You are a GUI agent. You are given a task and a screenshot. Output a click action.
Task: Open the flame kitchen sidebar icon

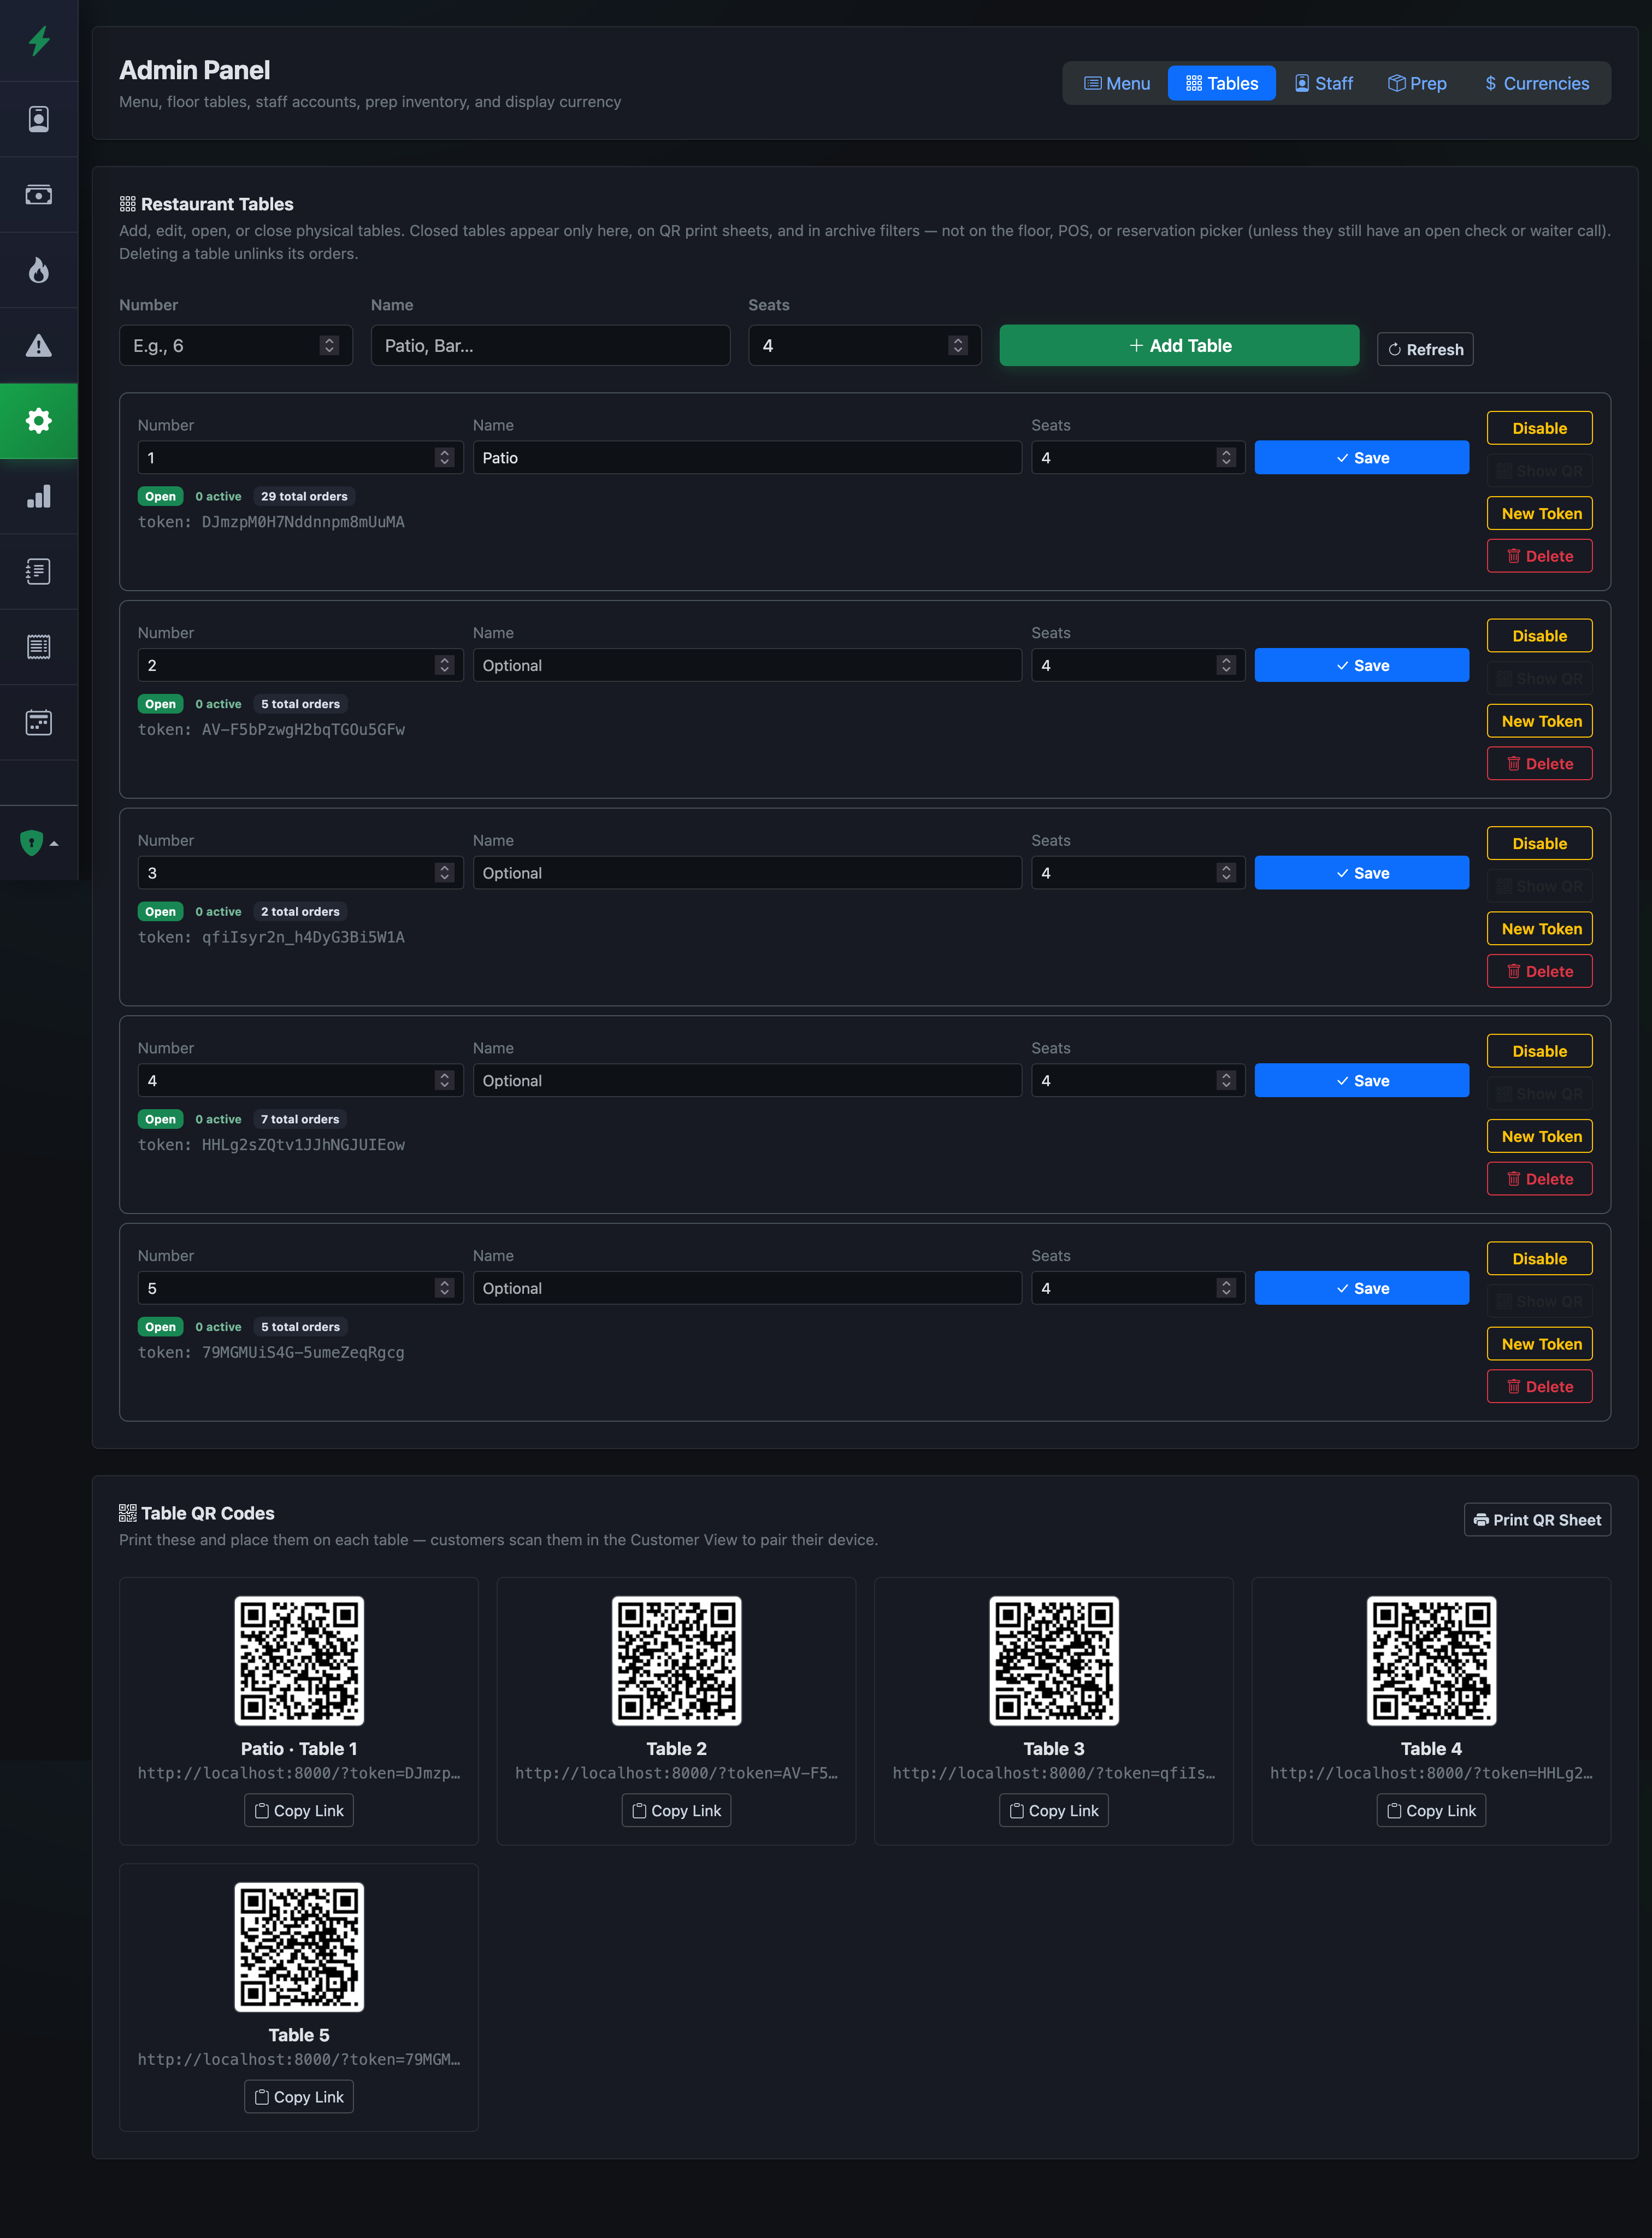click(39, 270)
